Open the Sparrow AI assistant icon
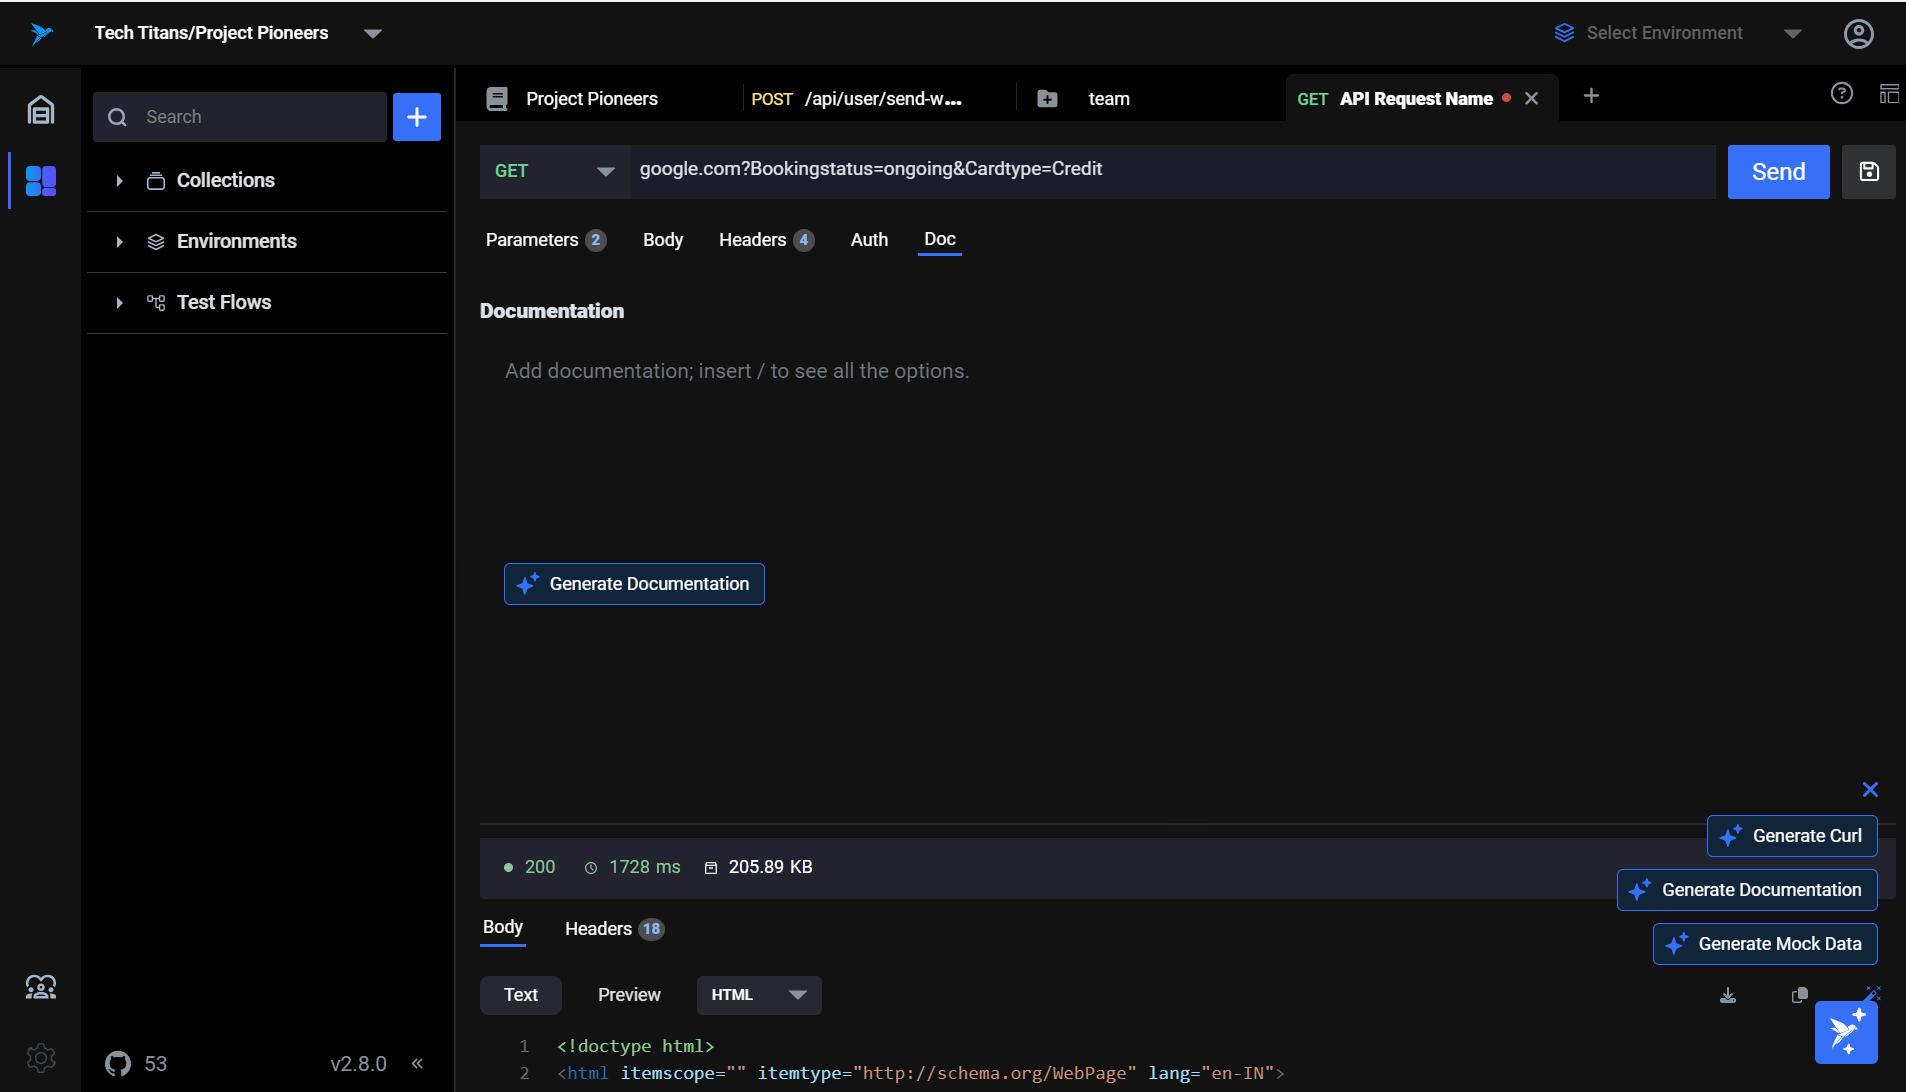Screen dimensions: 1906x1092 click(1846, 1032)
